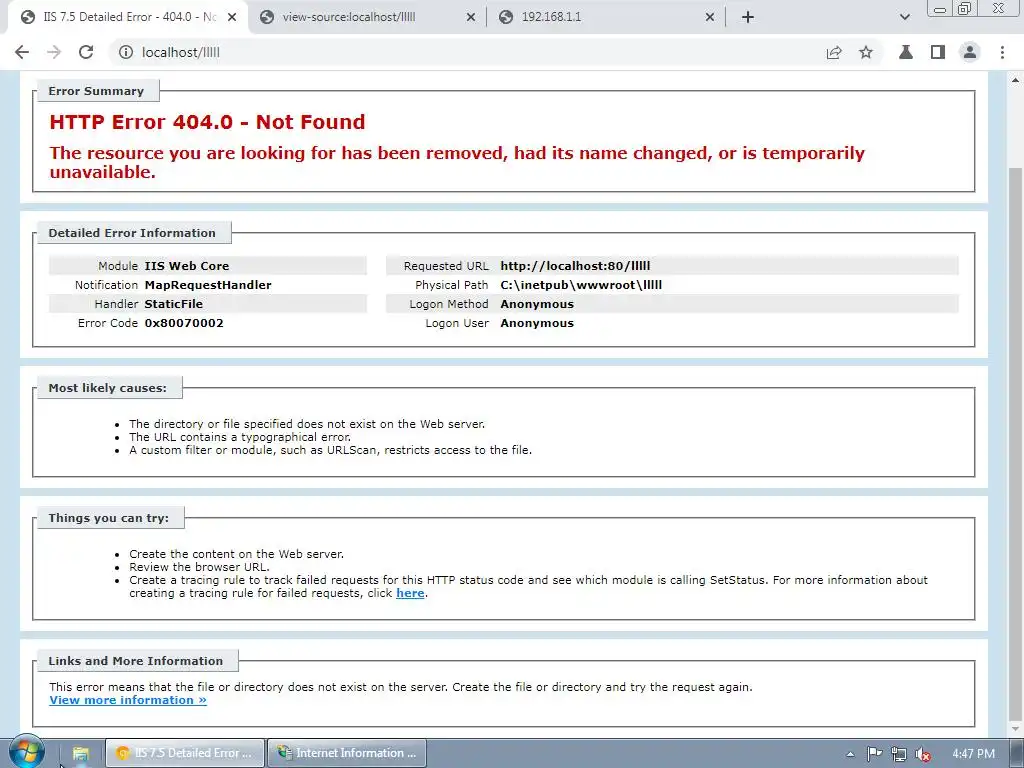Open muted volume tray icon
The image size is (1024, 768).
[x=923, y=754]
